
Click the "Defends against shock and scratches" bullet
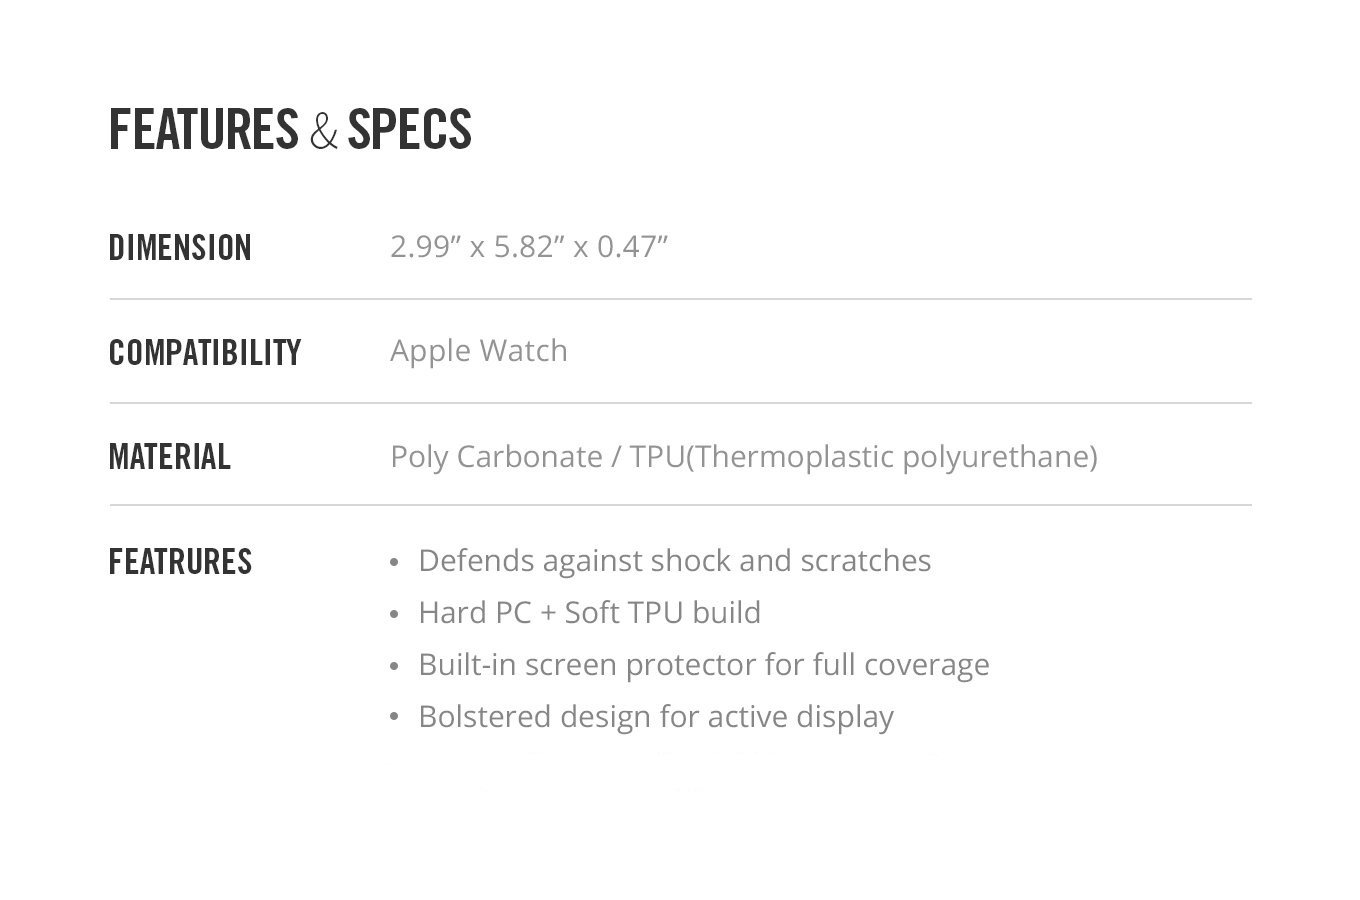tap(674, 561)
